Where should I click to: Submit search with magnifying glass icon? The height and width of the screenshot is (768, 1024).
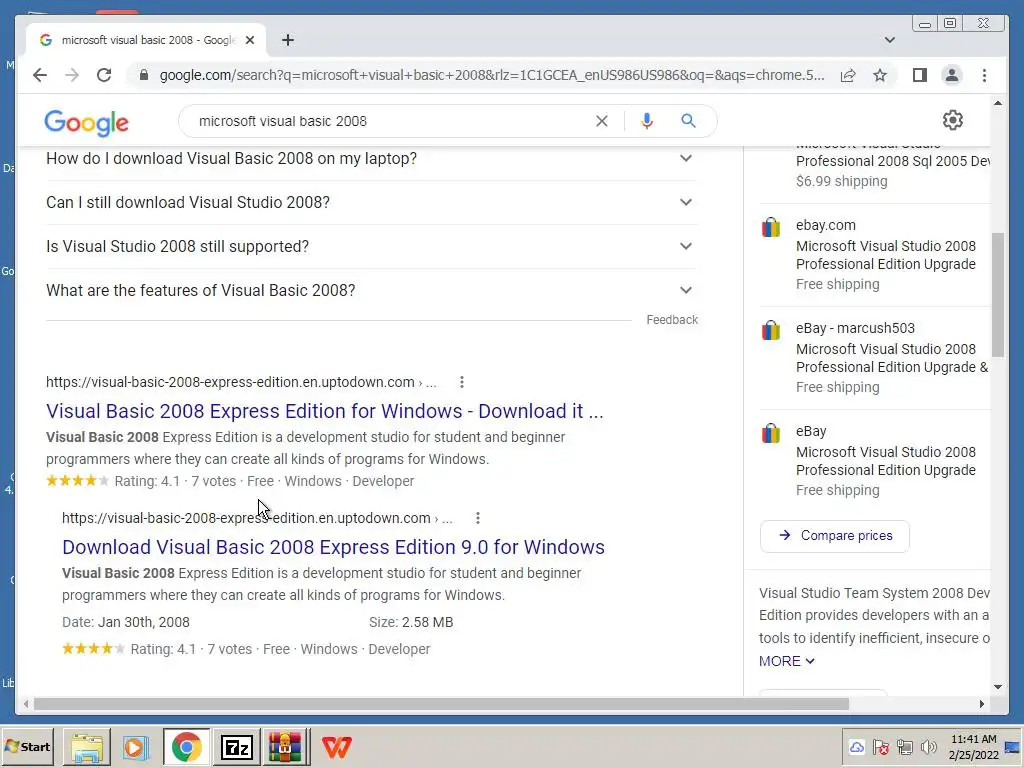point(688,121)
